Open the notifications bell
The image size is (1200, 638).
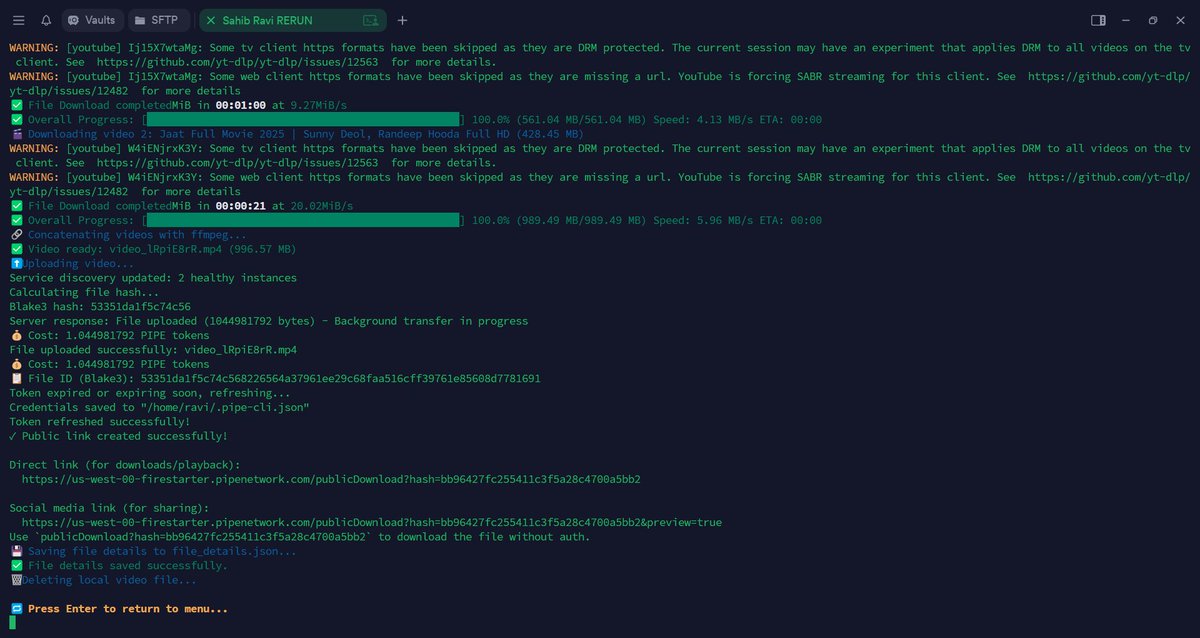[x=46, y=20]
